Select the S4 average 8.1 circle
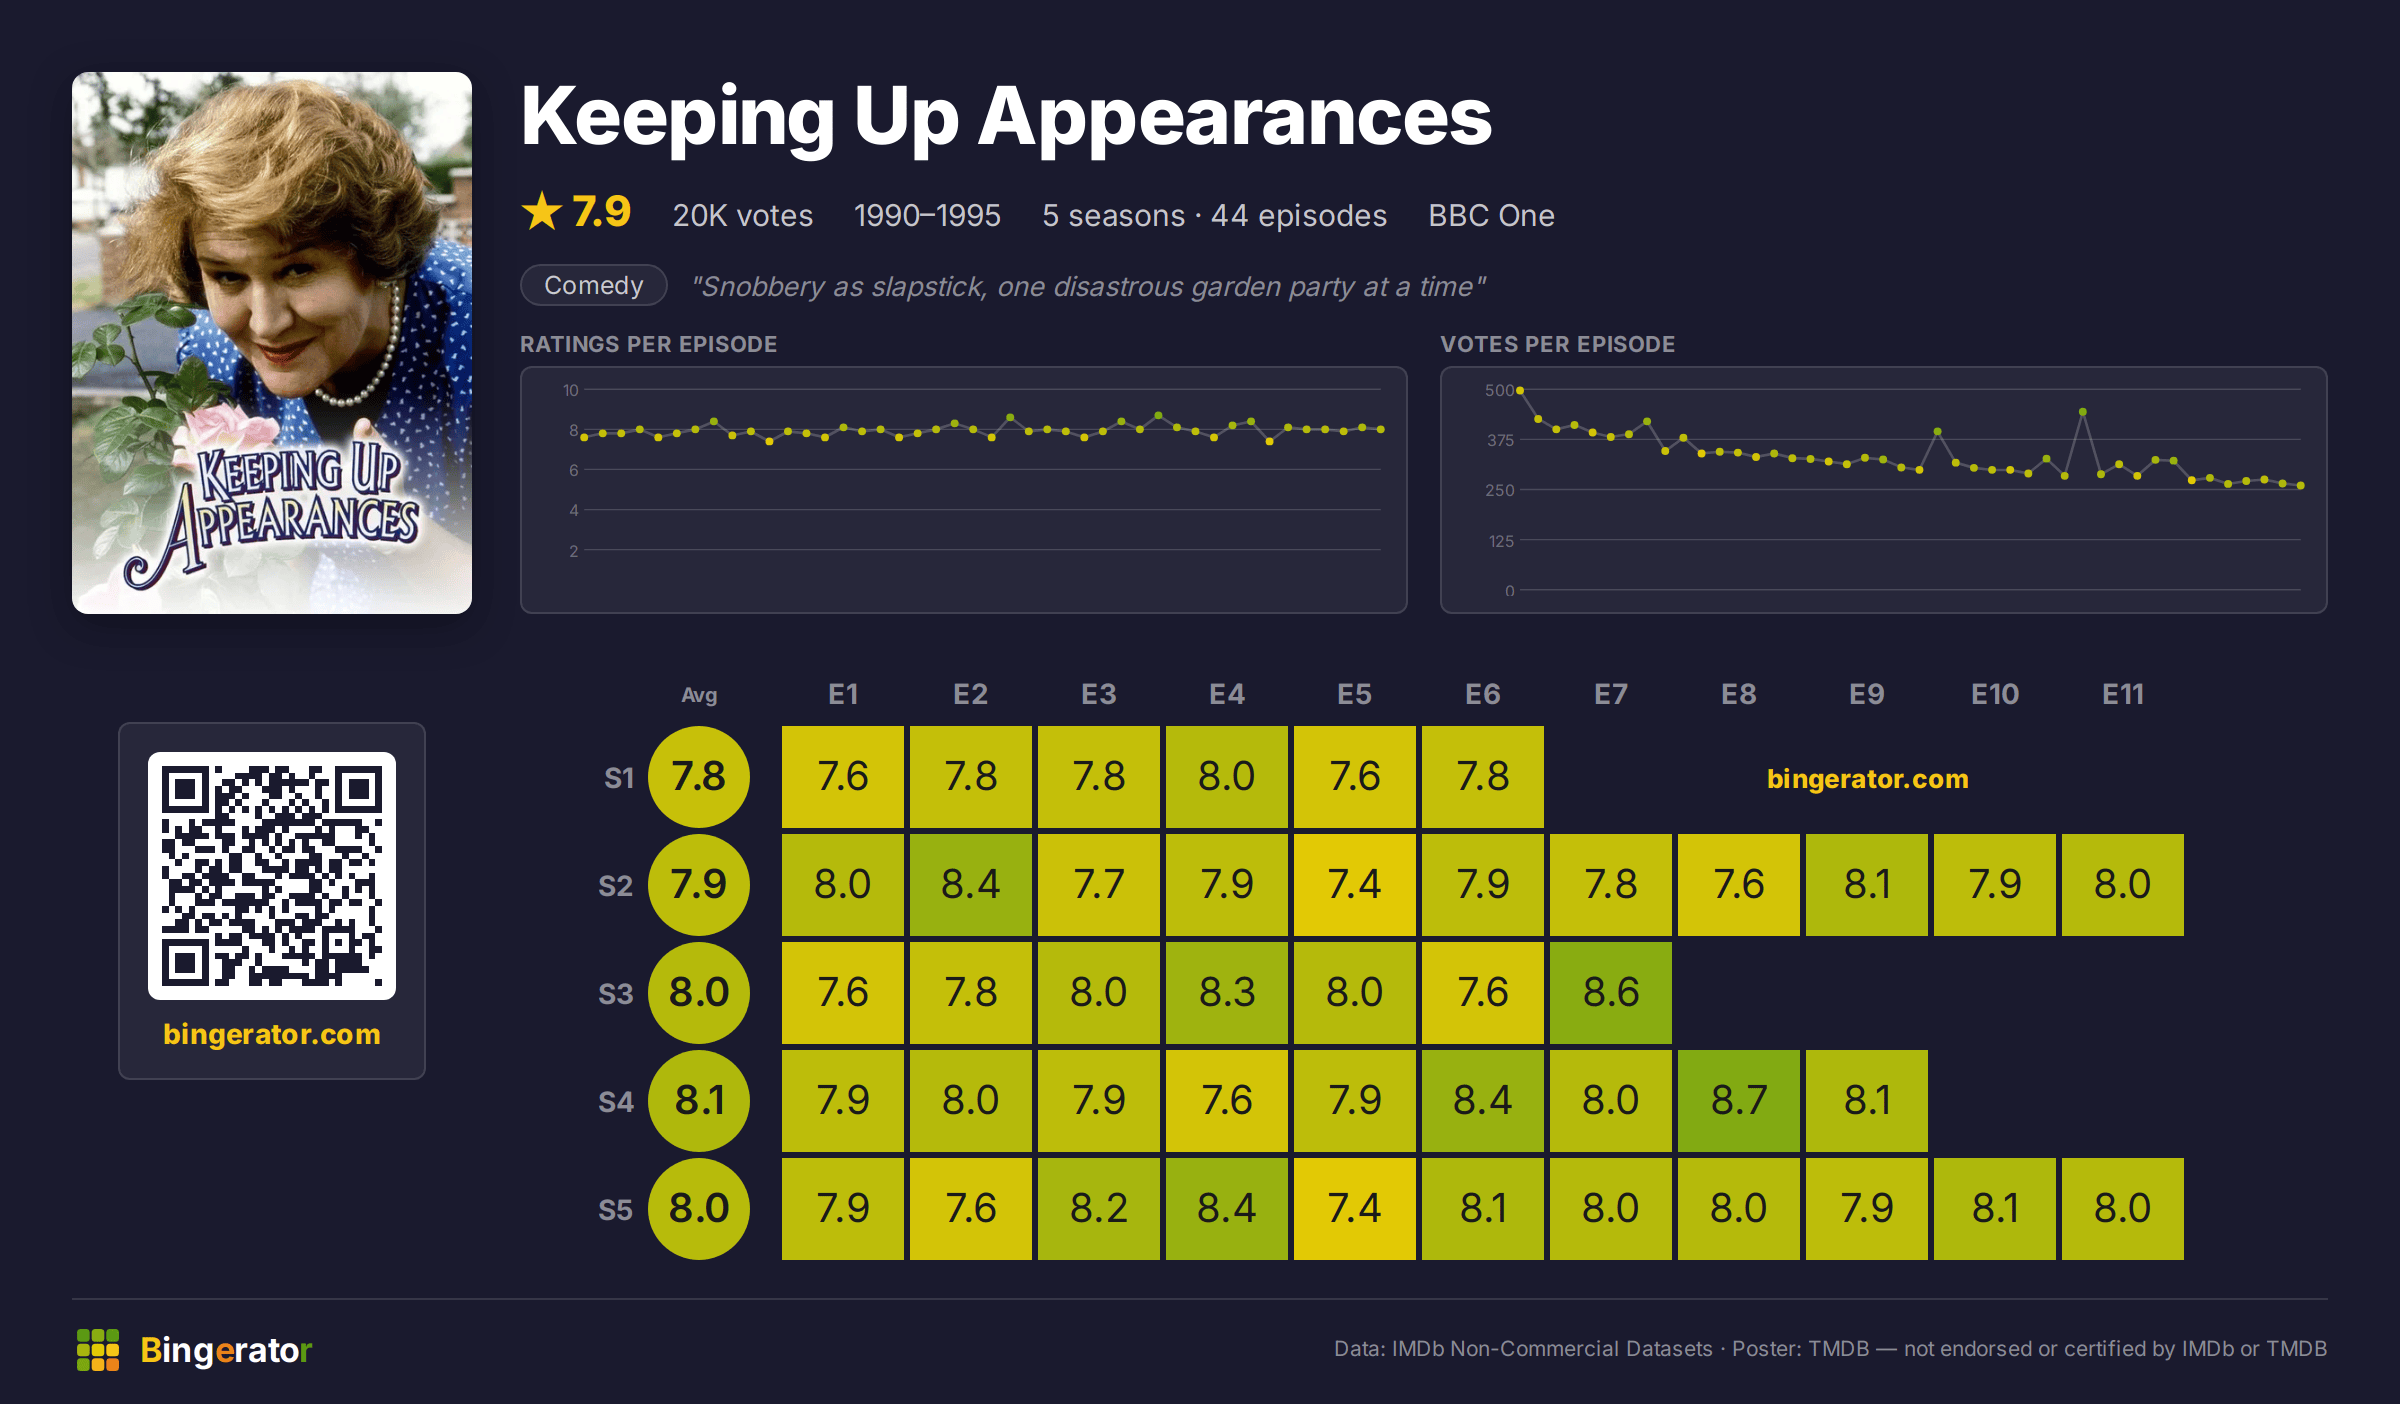 (699, 1101)
